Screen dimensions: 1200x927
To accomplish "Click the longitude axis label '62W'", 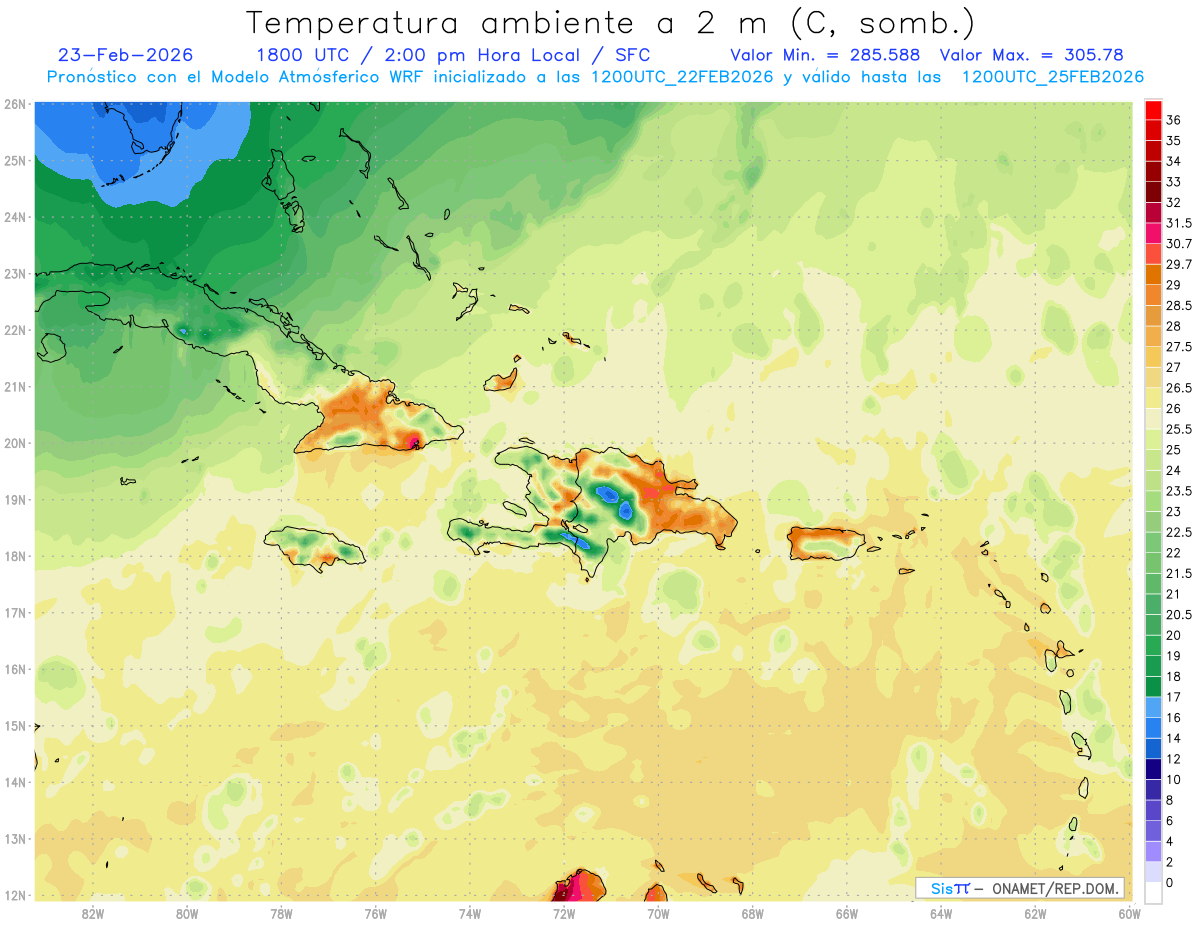I will [1035, 914].
